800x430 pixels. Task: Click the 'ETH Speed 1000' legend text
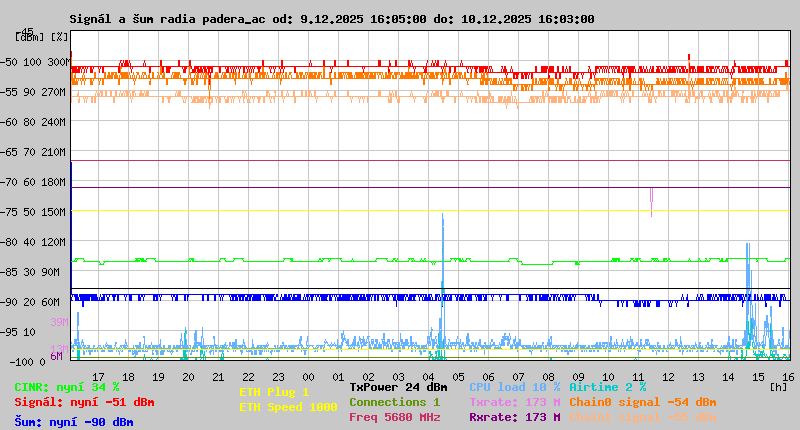288,407
